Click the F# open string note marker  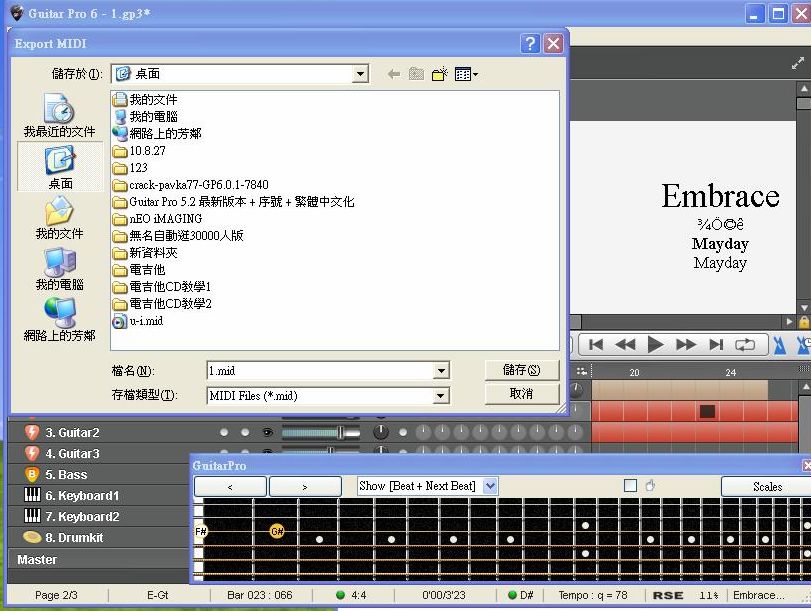tap(201, 531)
